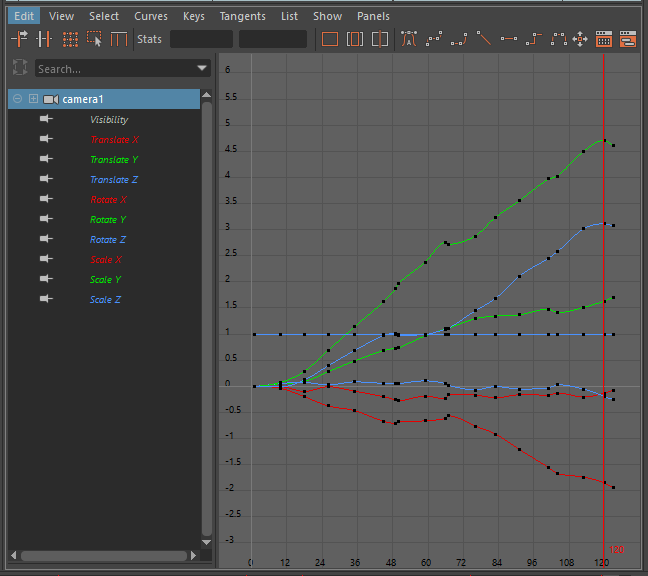
Task: Collapse camera1 with the minus circle
Action: point(17,99)
